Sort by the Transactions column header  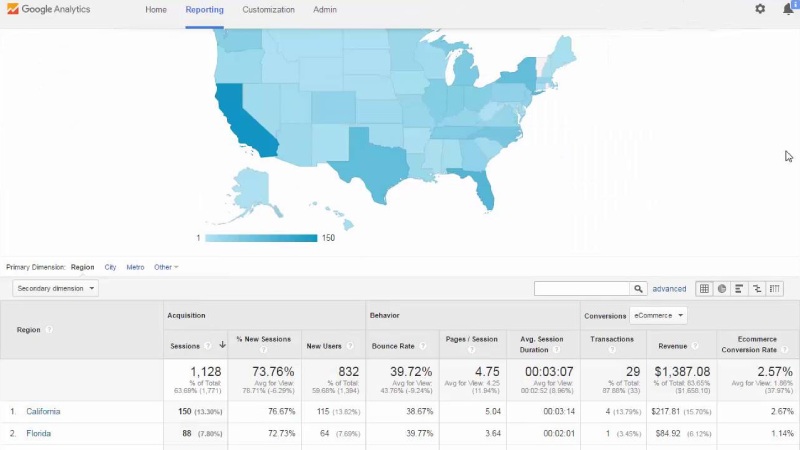(612, 339)
